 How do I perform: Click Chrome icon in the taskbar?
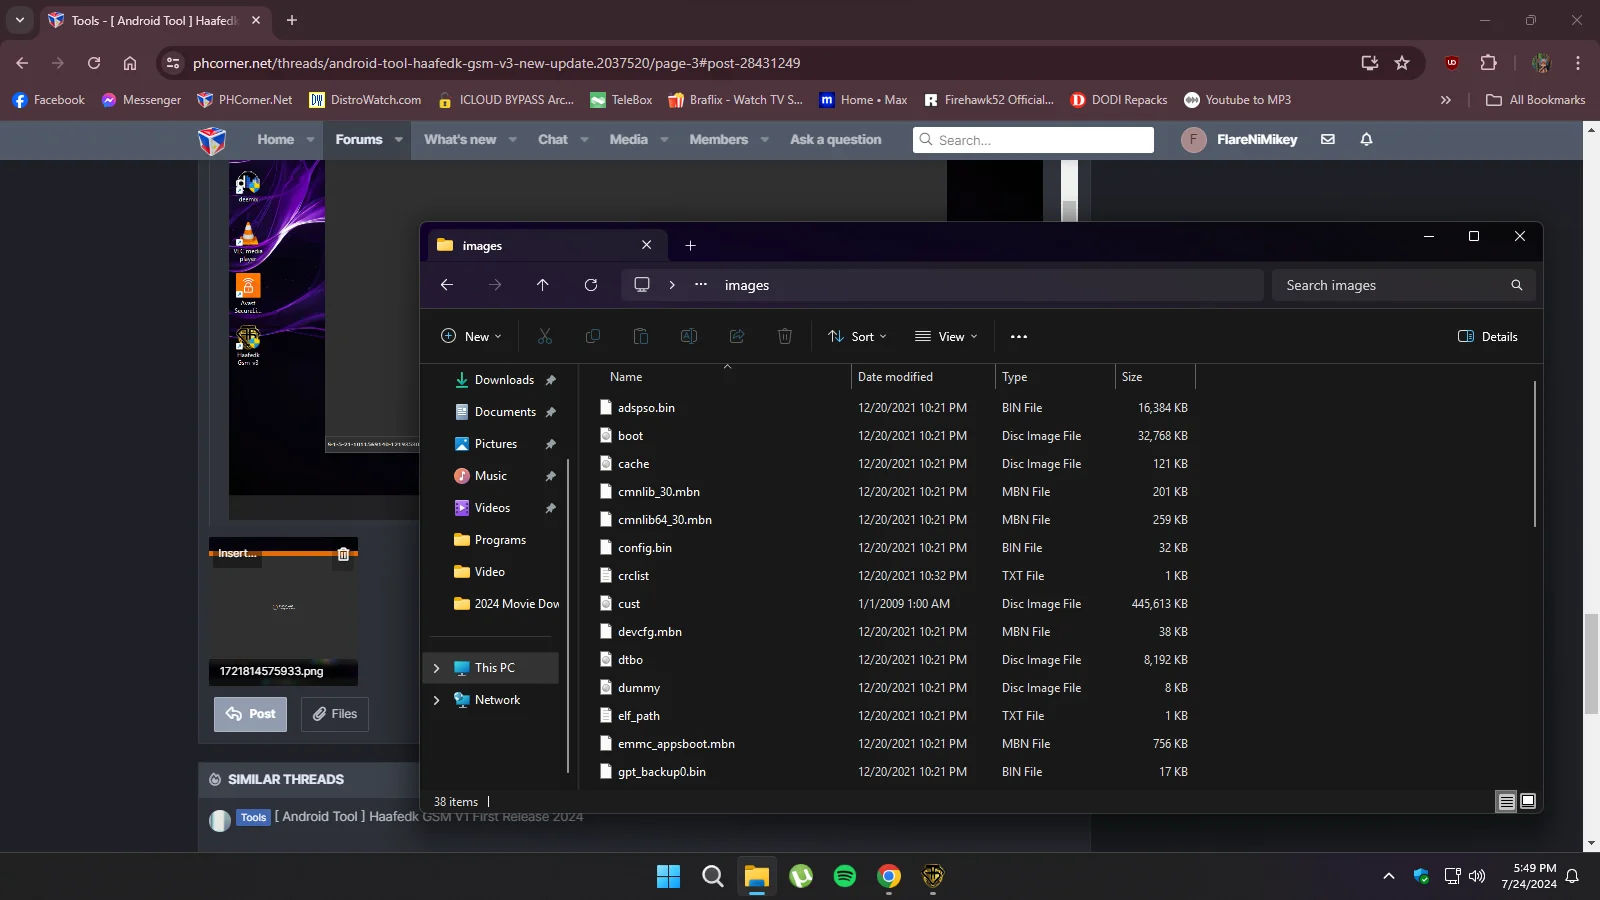(889, 876)
